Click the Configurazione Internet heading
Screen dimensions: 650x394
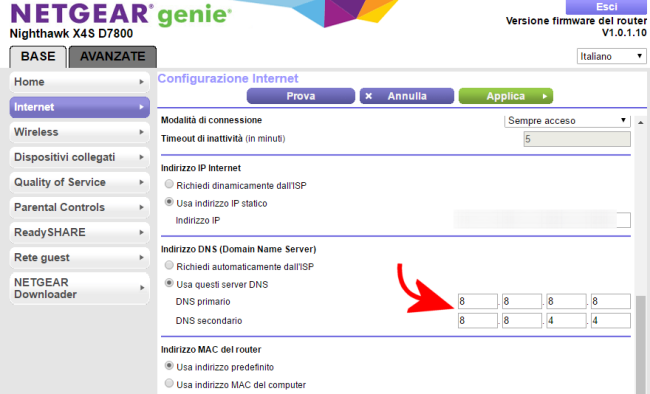pos(228,78)
